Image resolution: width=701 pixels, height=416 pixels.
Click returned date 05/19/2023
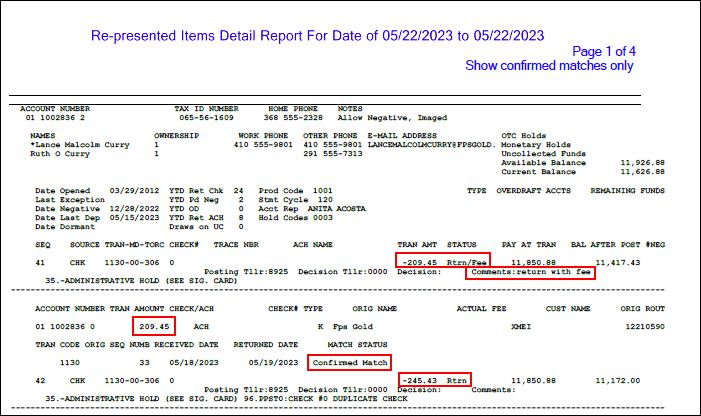pyautogui.click(x=273, y=363)
